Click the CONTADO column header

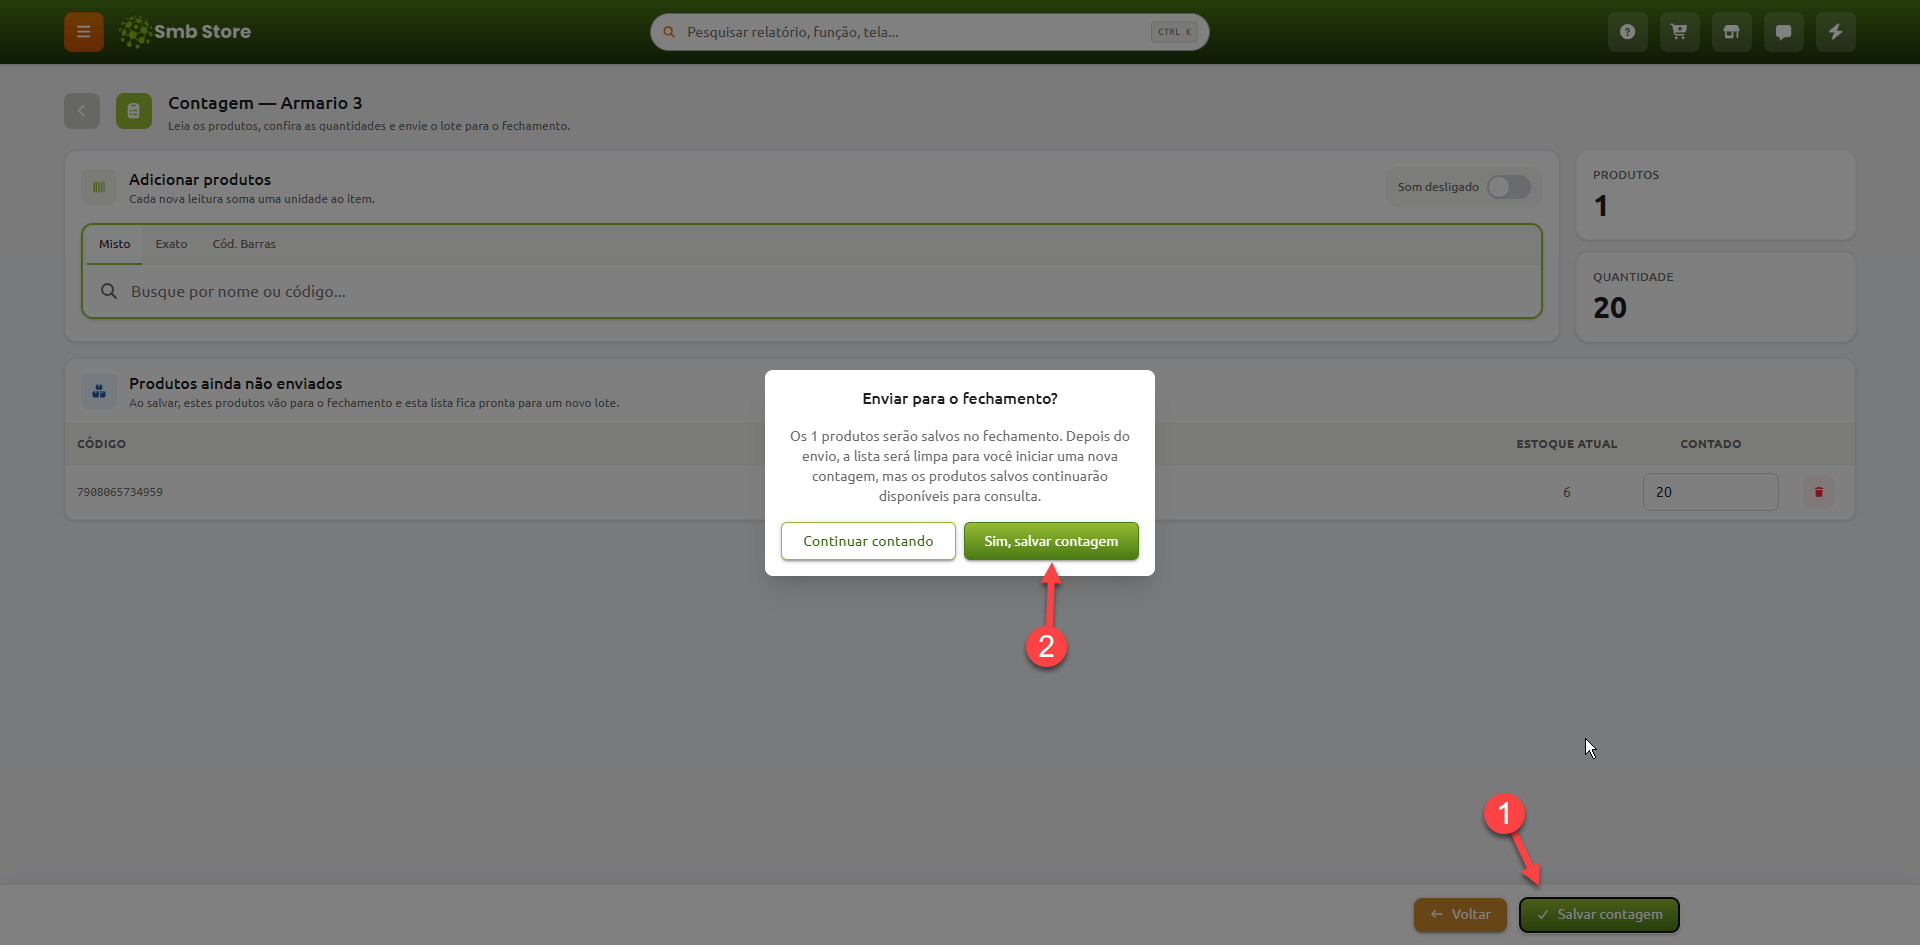pos(1710,444)
